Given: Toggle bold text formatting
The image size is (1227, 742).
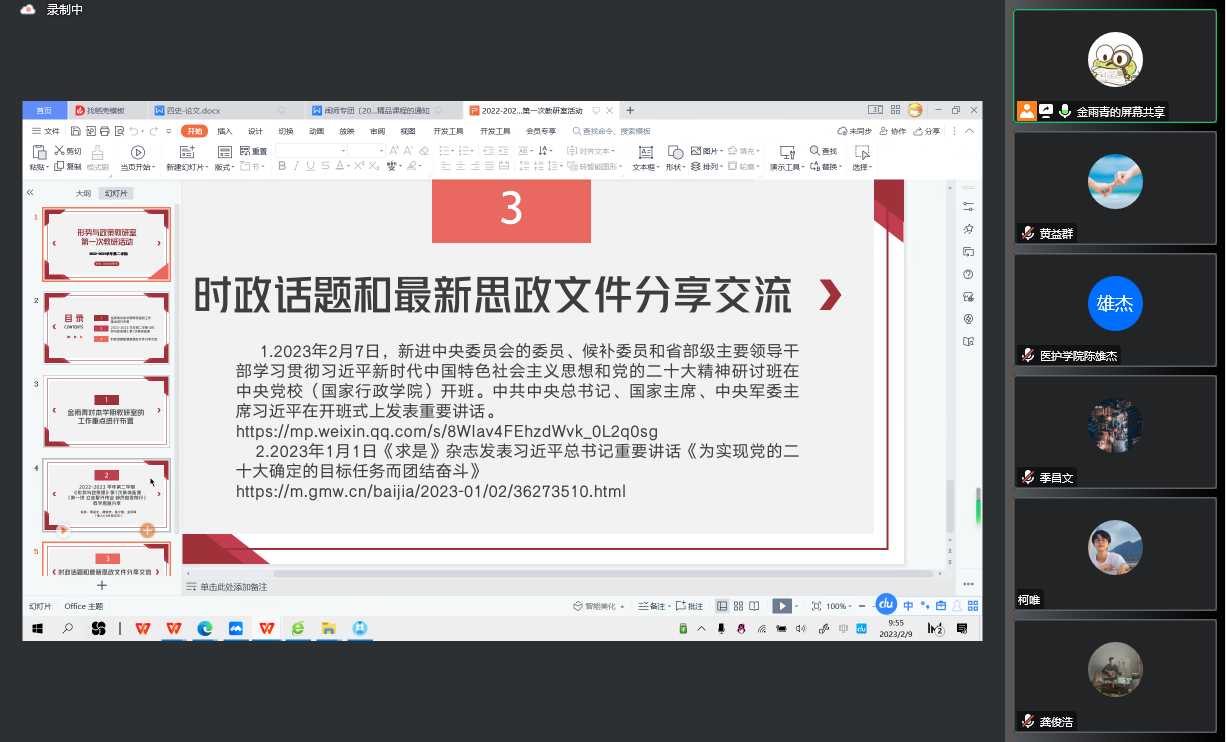Looking at the screenshot, I should tap(283, 166).
